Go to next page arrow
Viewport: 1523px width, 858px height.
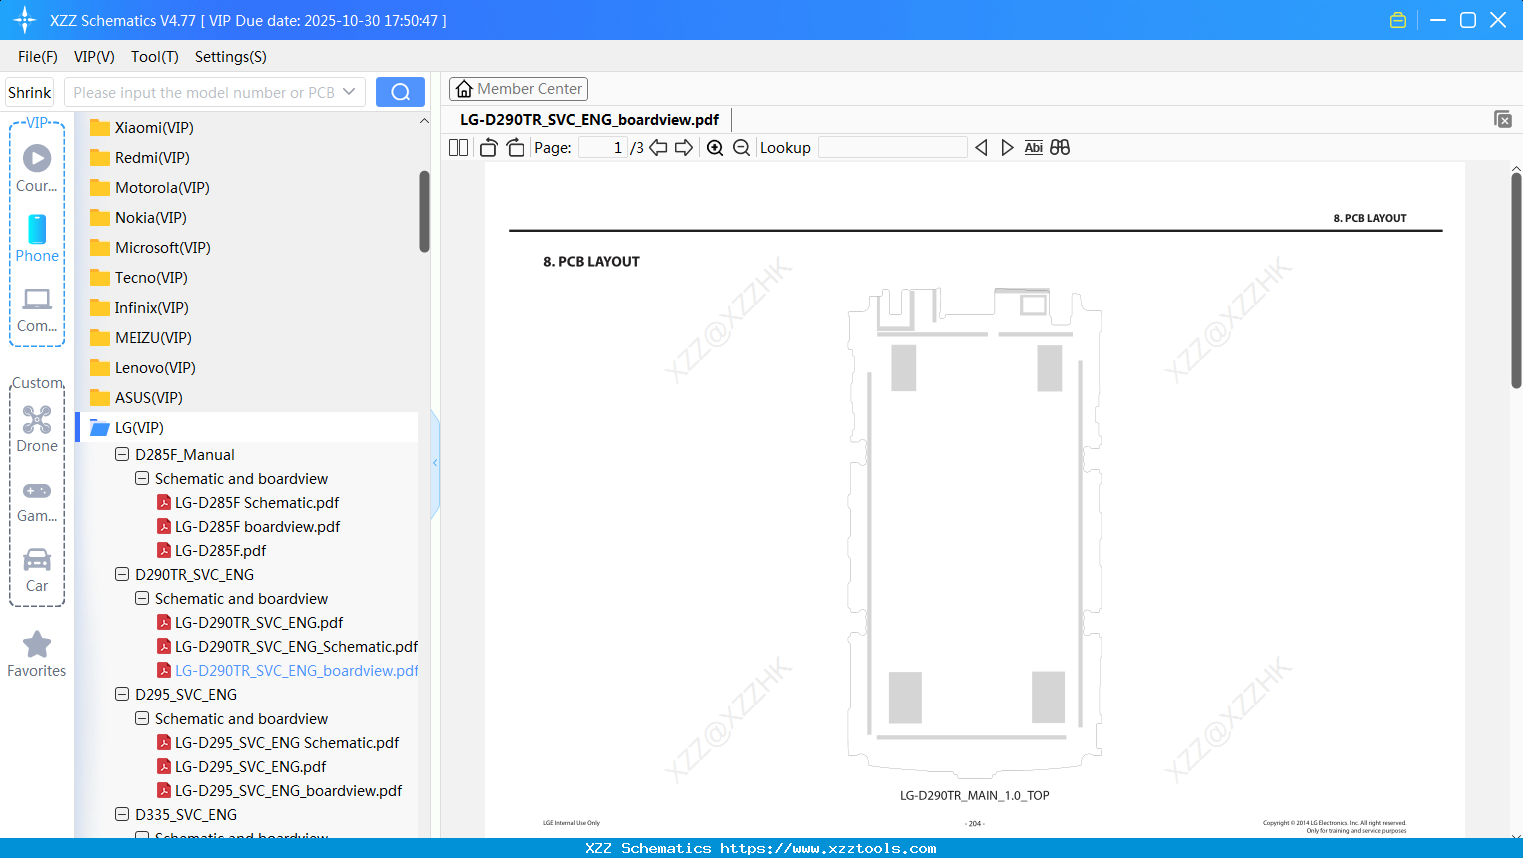(x=684, y=147)
